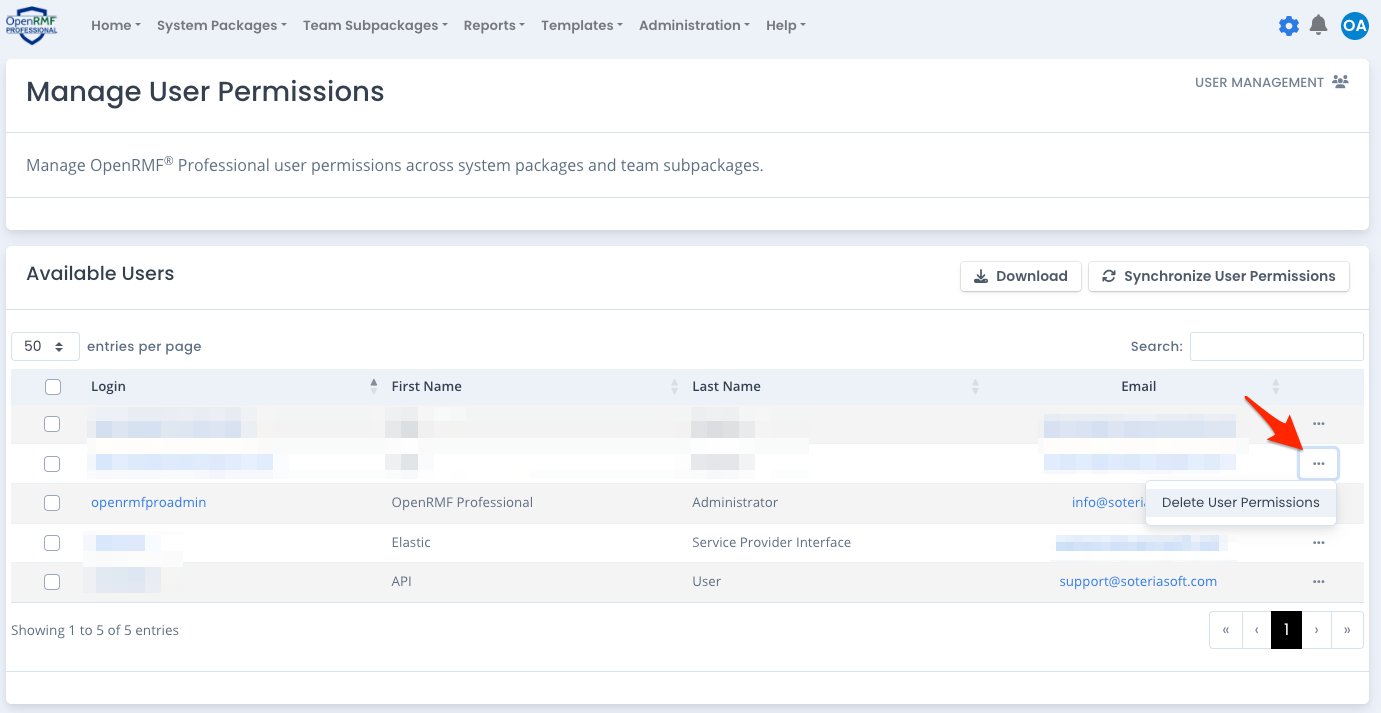Close the open ellipsis menu above Delete User Permissions
Image resolution: width=1381 pixels, height=713 pixels.
click(1318, 463)
